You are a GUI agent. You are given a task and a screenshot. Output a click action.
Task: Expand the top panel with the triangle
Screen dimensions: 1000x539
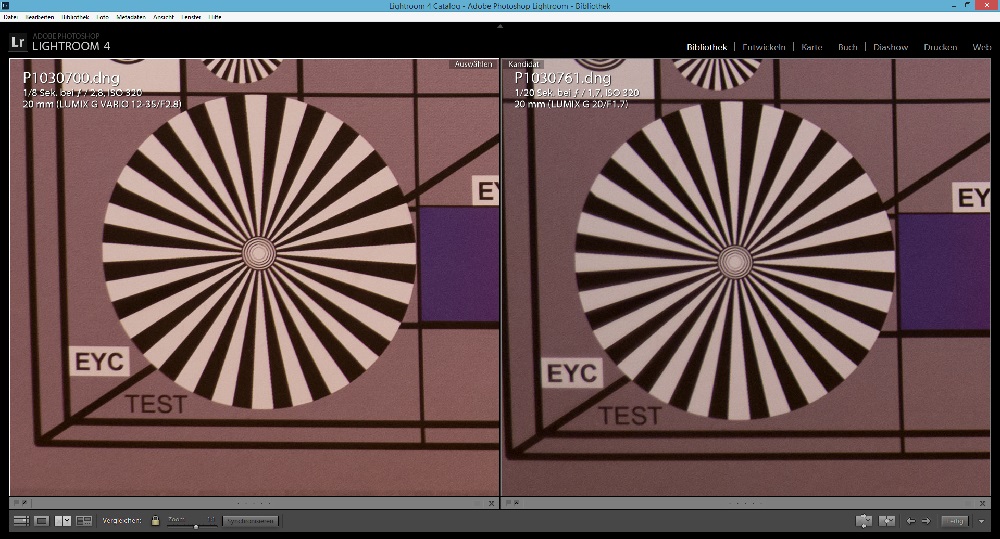(x=500, y=26)
